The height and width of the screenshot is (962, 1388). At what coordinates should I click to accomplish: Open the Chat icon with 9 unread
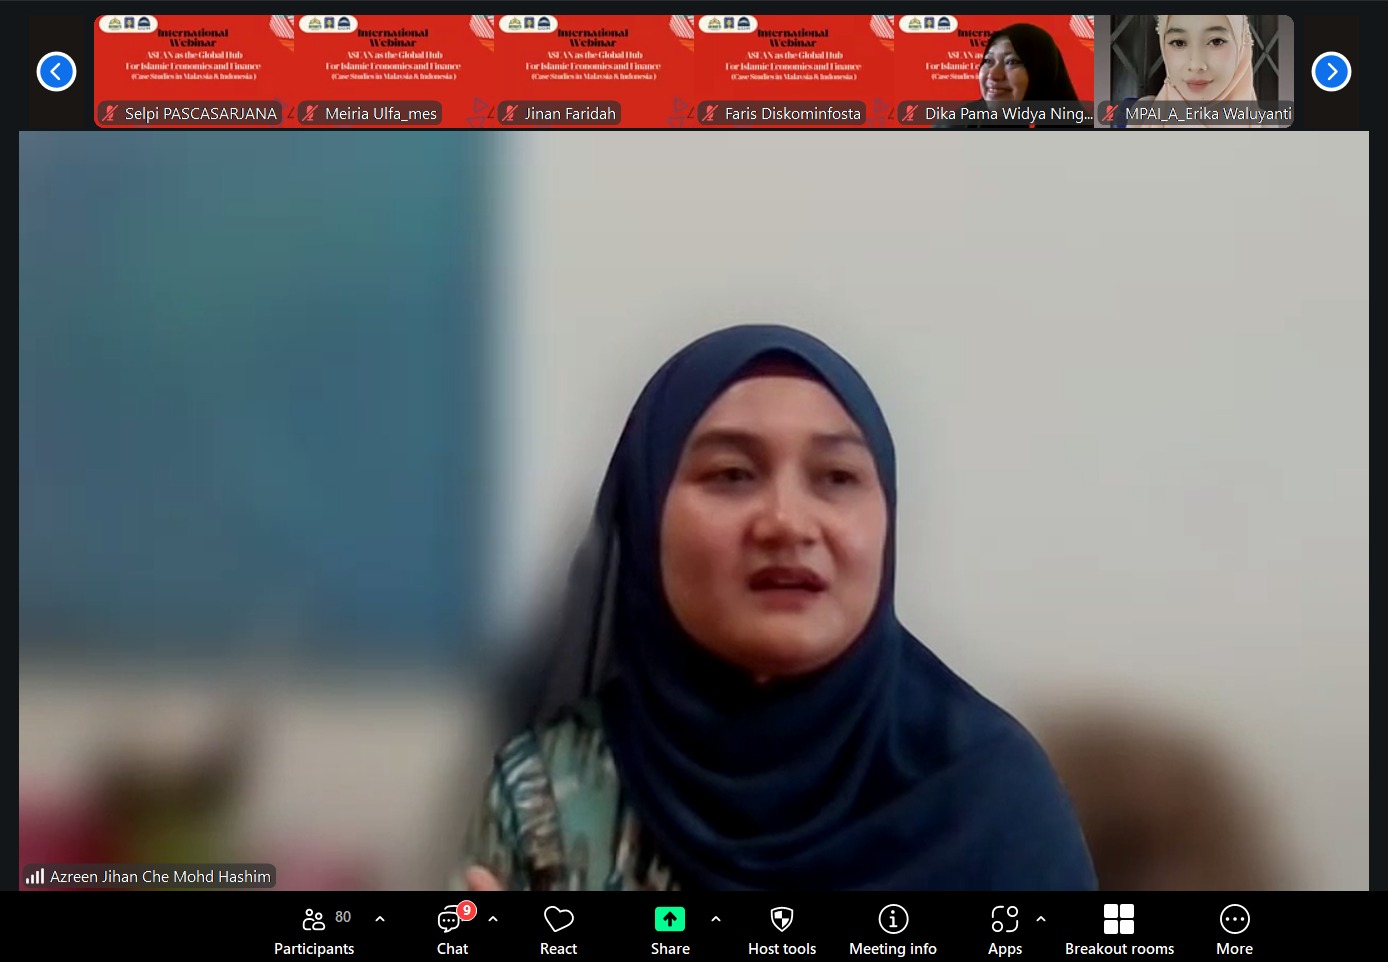coord(451,918)
